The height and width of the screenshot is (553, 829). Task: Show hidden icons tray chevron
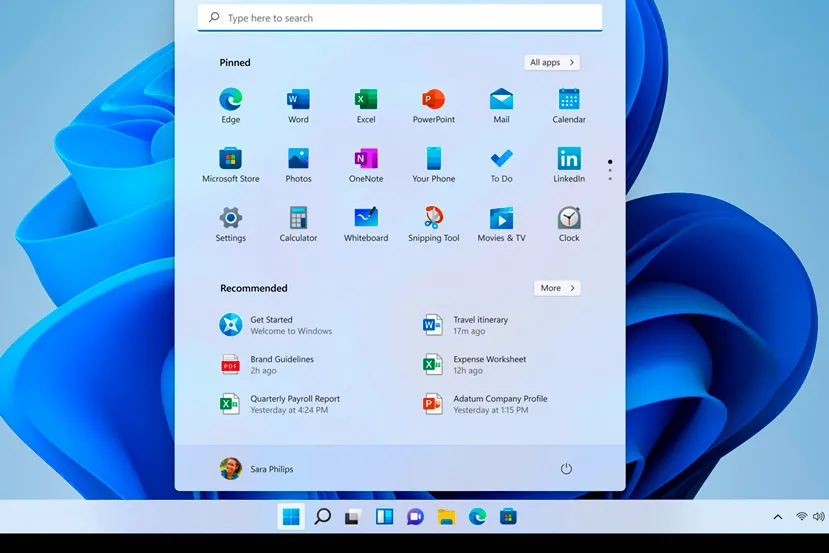click(x=778, y=517)
